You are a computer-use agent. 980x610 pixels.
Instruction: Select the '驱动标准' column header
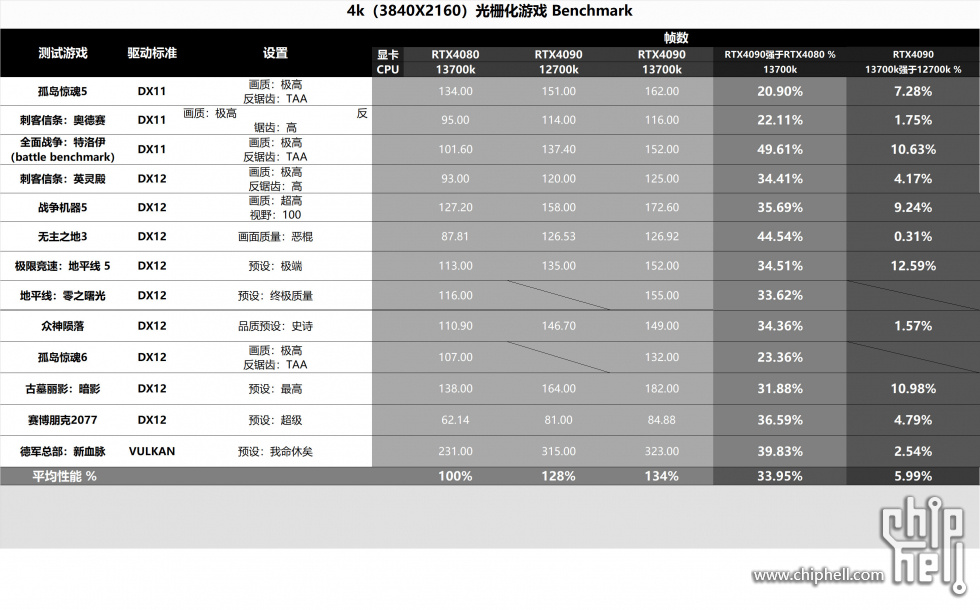[x=152, y=53]
